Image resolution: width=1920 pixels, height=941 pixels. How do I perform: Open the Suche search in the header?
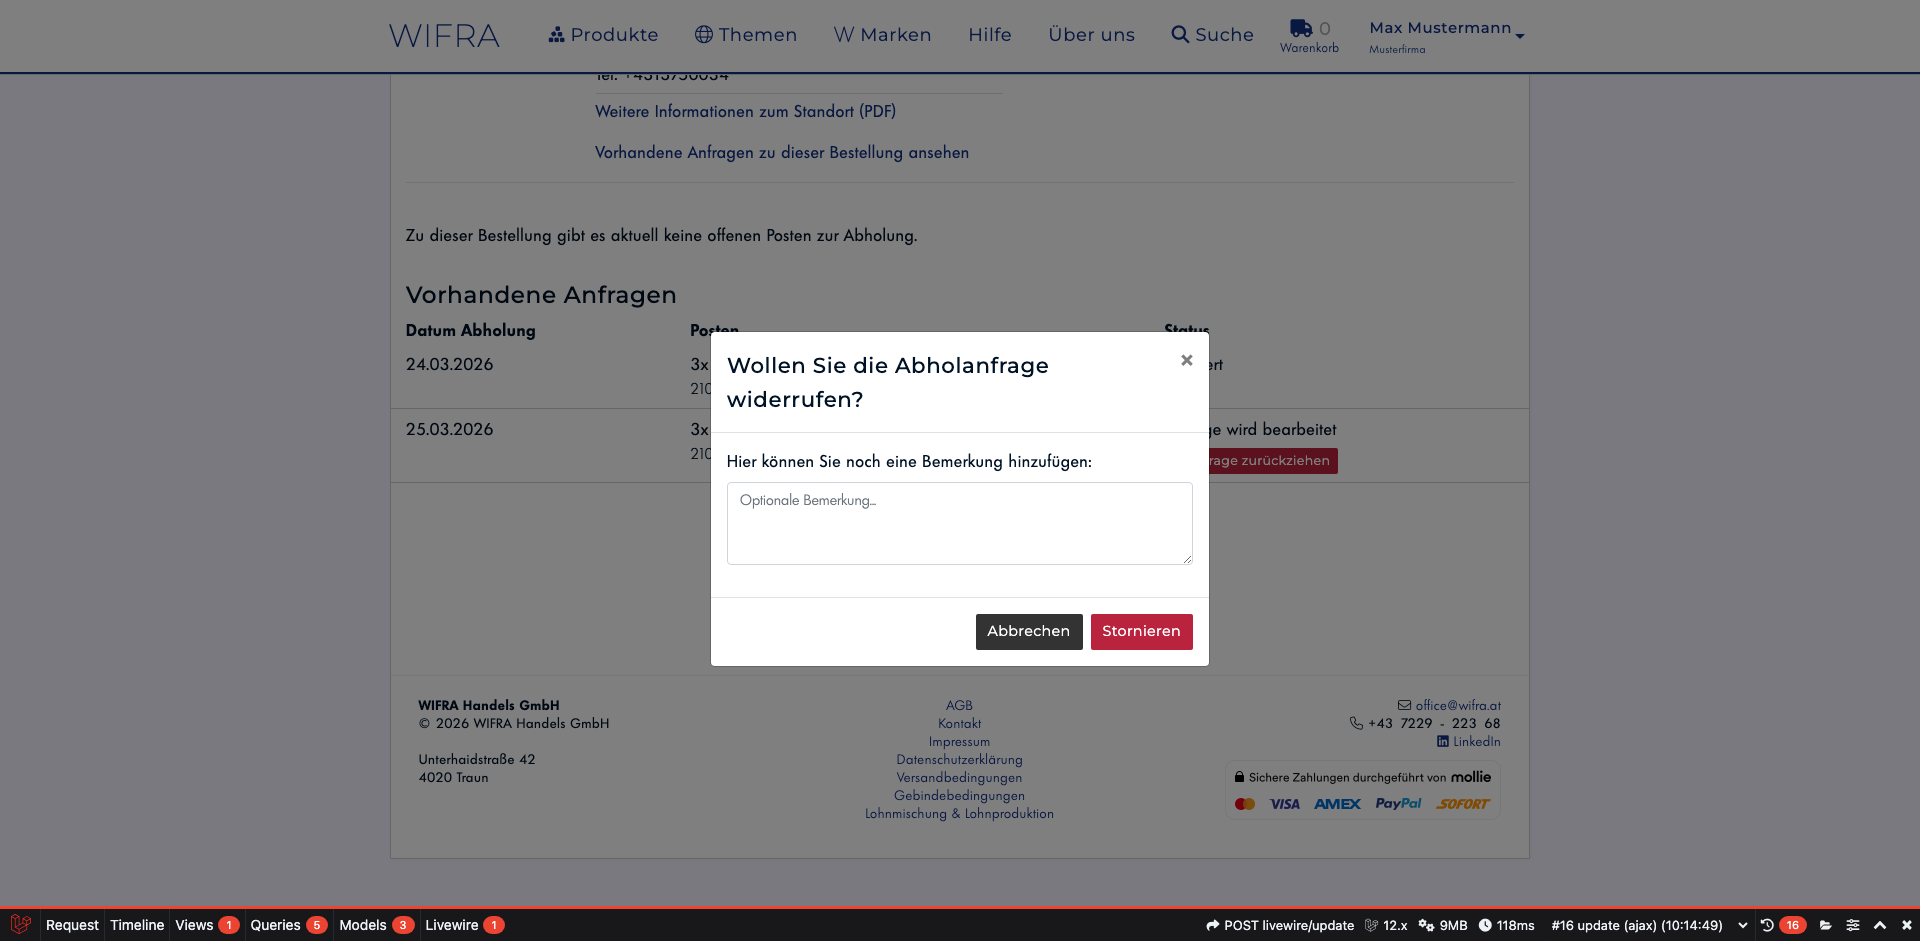(1212, 35)
